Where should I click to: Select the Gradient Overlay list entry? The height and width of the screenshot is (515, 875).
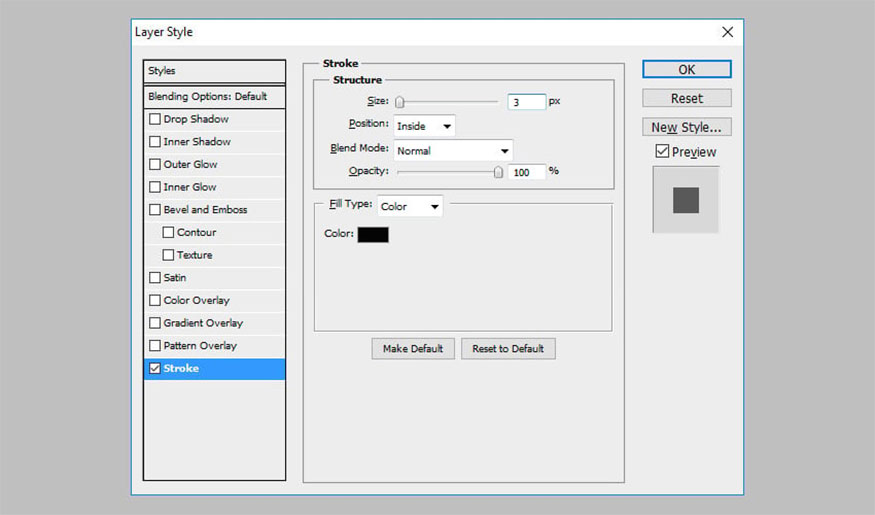(203, 323)
